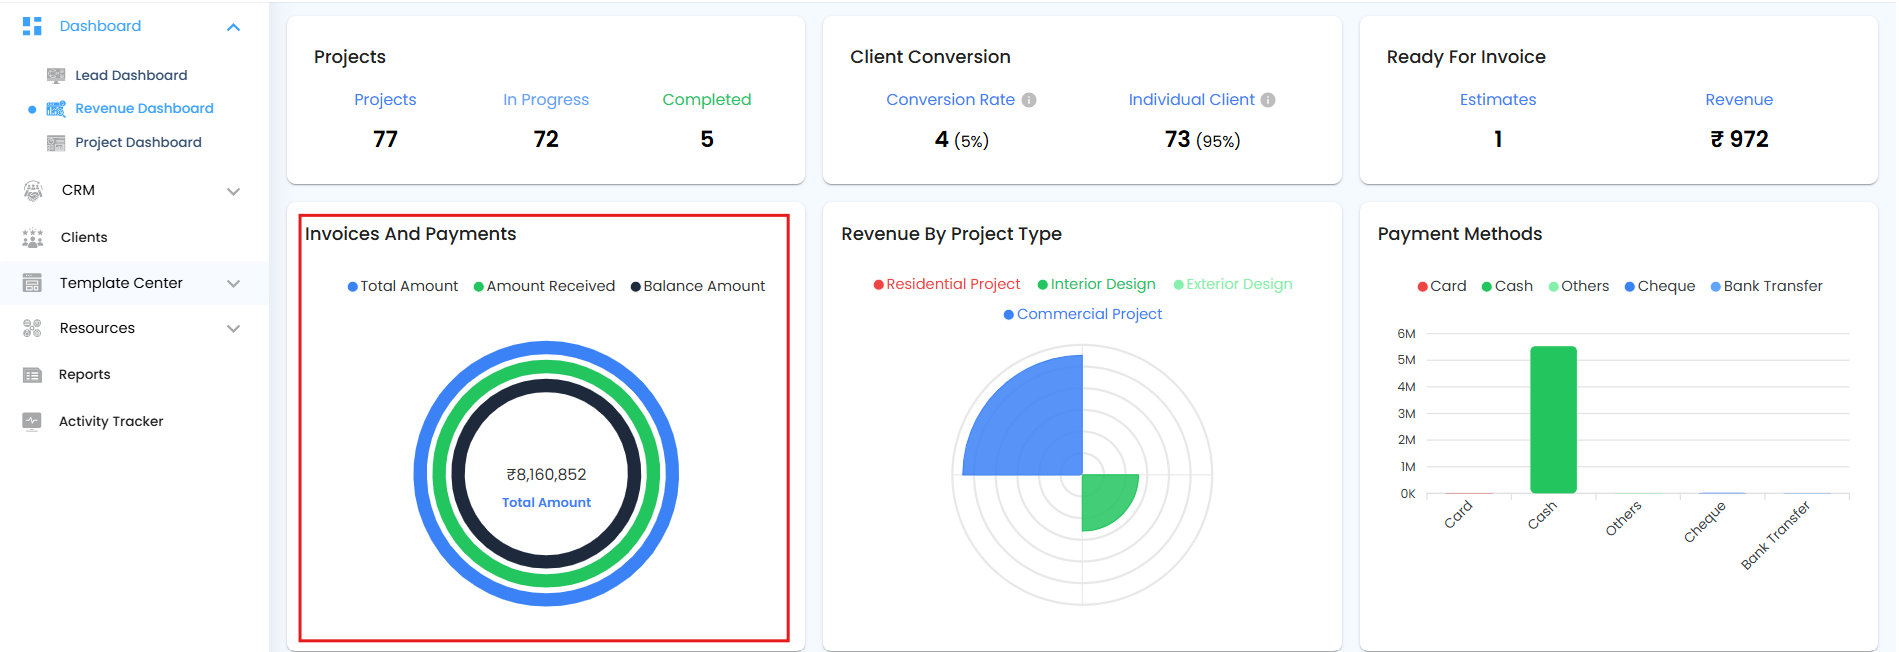Click the Resources icon in sidebar

click(x=32, y=328)
